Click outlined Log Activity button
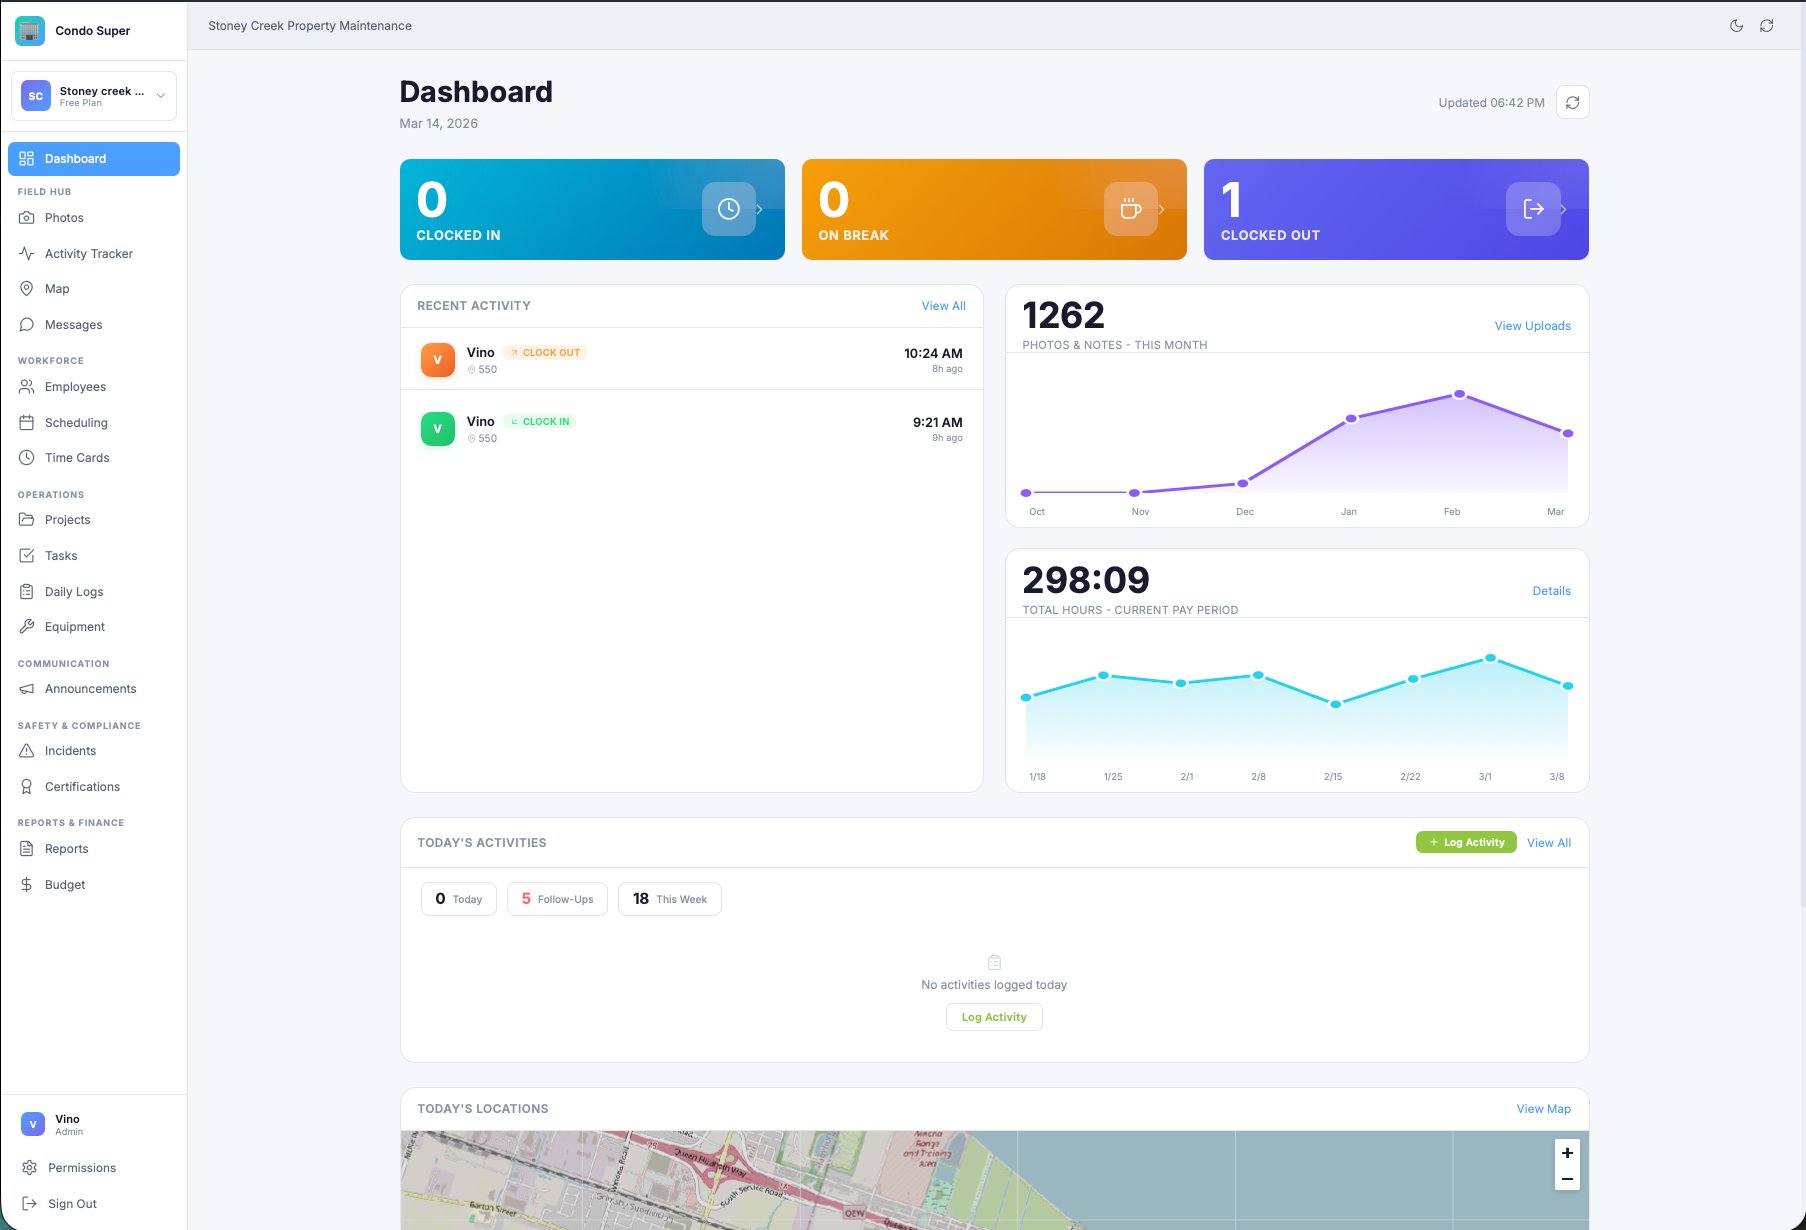The height and width of the screenshot is (1230, 1806). 994,1017
